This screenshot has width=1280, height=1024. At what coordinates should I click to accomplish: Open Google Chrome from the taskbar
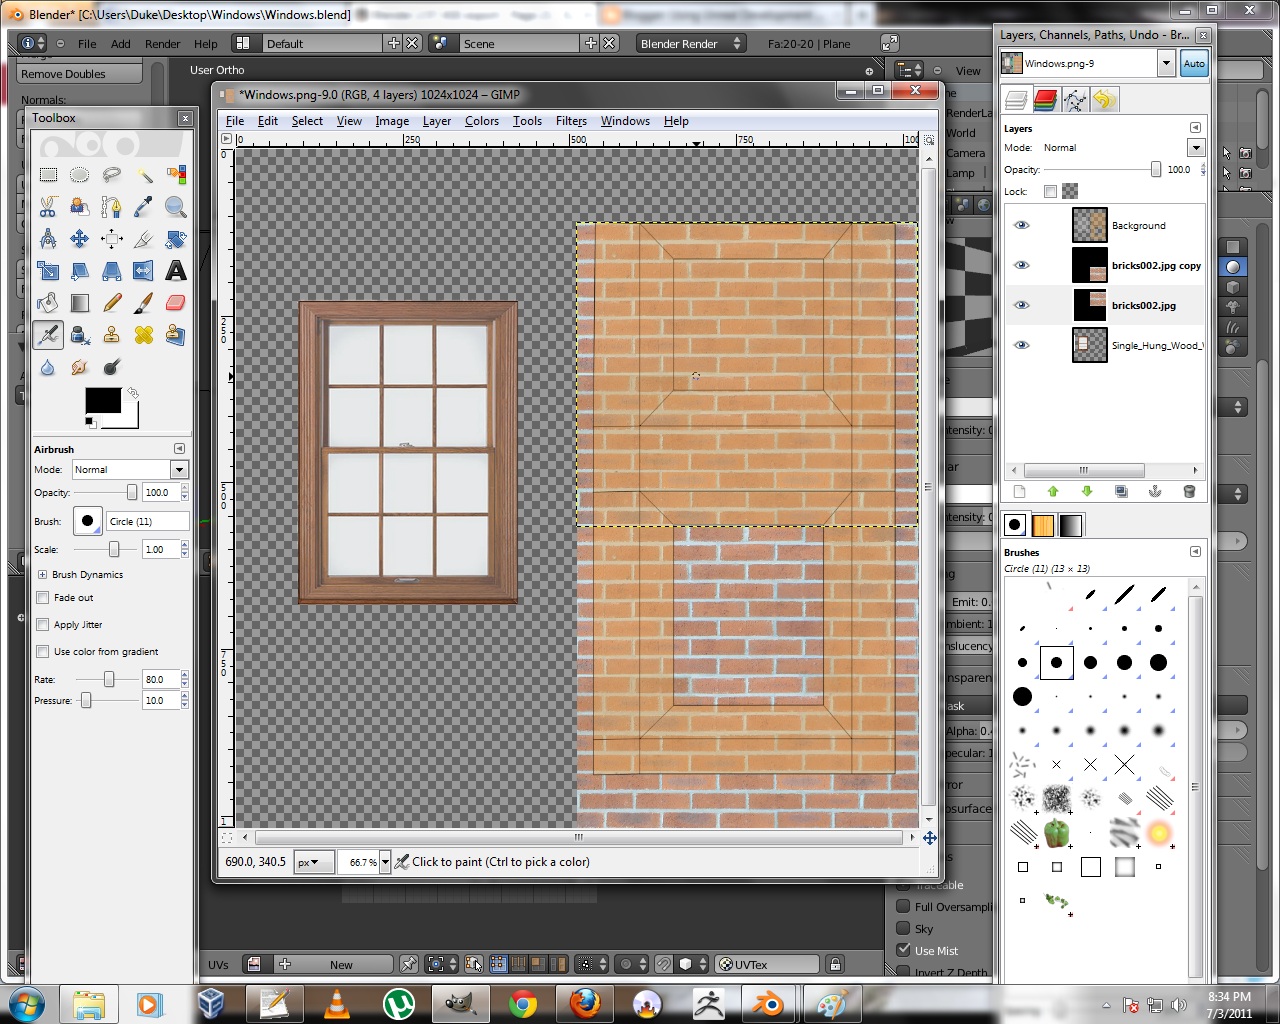(x=524, y=1003)
